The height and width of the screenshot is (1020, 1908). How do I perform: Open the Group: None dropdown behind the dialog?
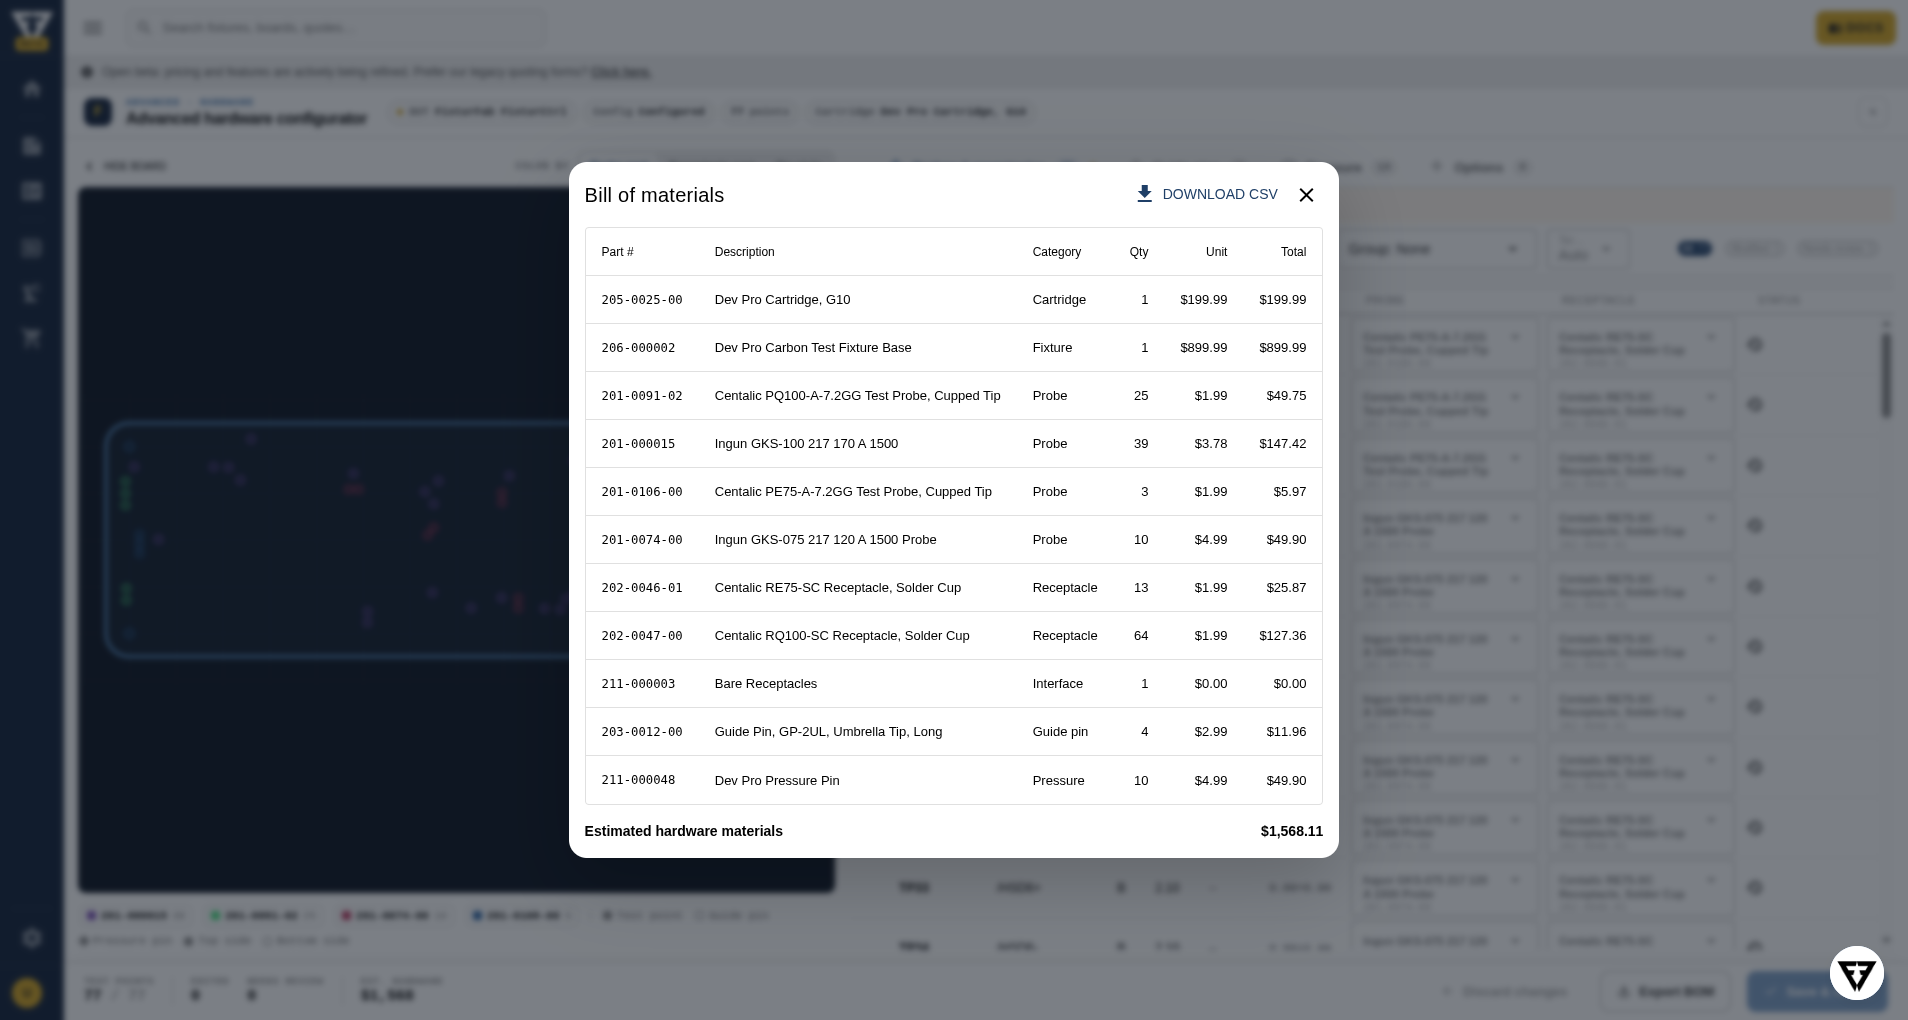1435,249
